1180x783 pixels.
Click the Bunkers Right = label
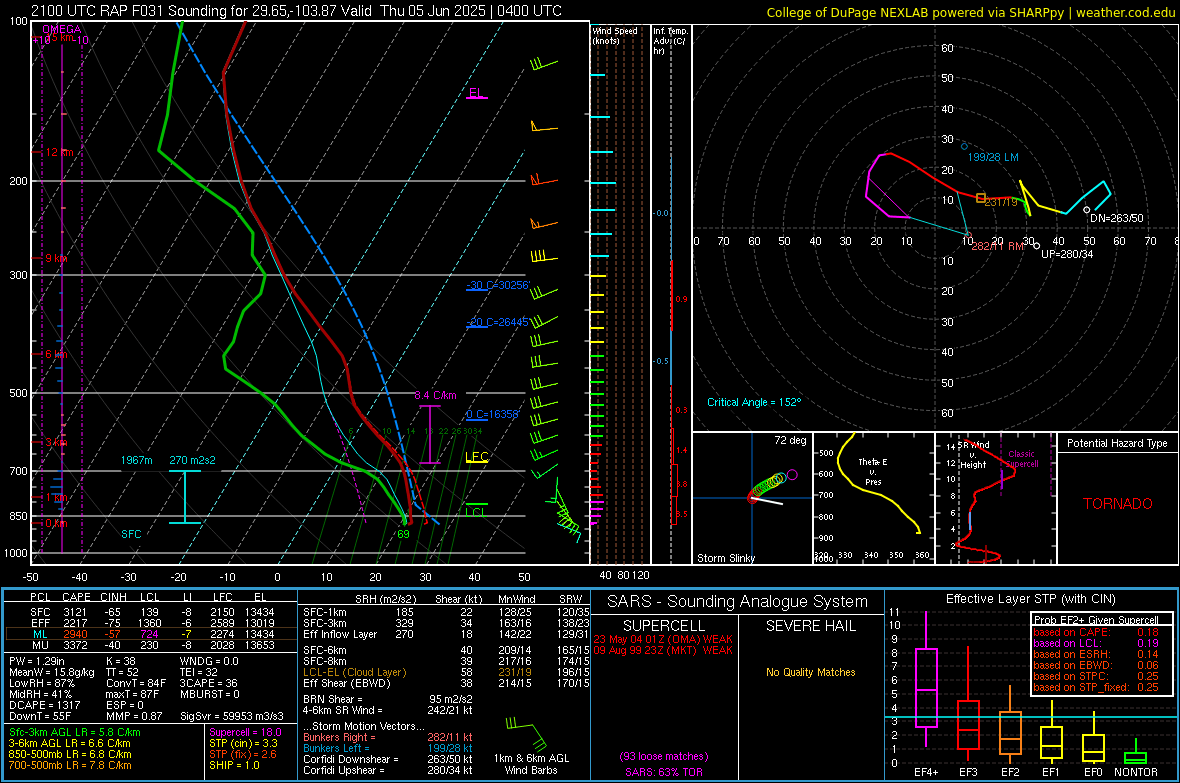click(339, 737)
